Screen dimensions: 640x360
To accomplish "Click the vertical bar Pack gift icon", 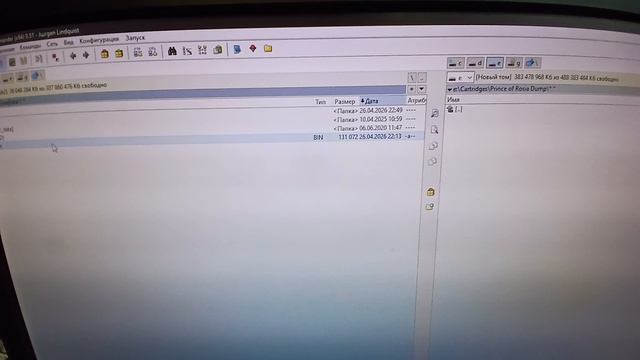I will pos(431,192).
